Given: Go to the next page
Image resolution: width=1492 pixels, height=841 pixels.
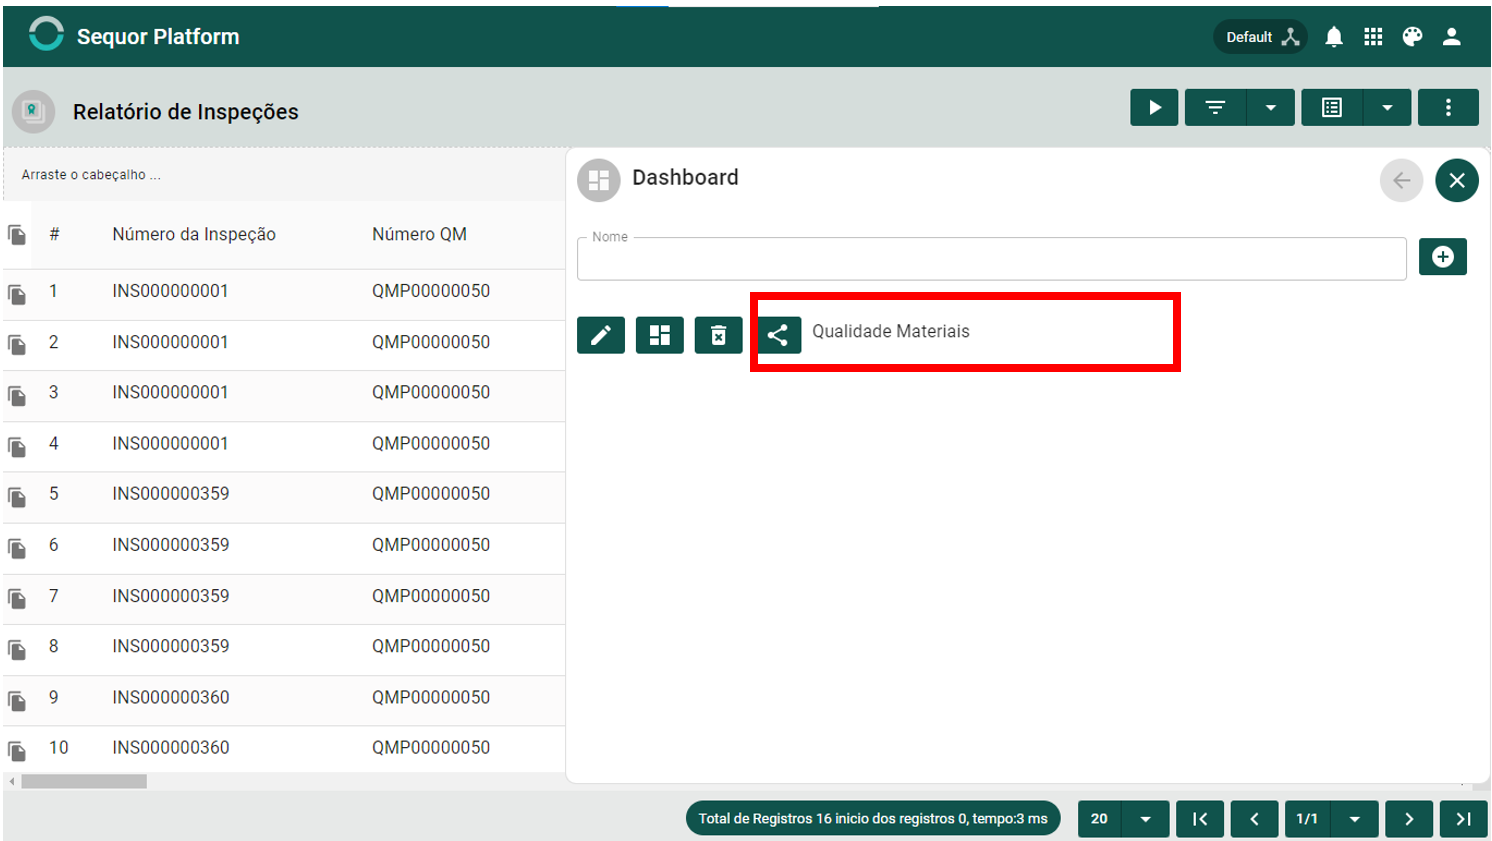Looking at the screenshot, I should (x=1409, y=818).
